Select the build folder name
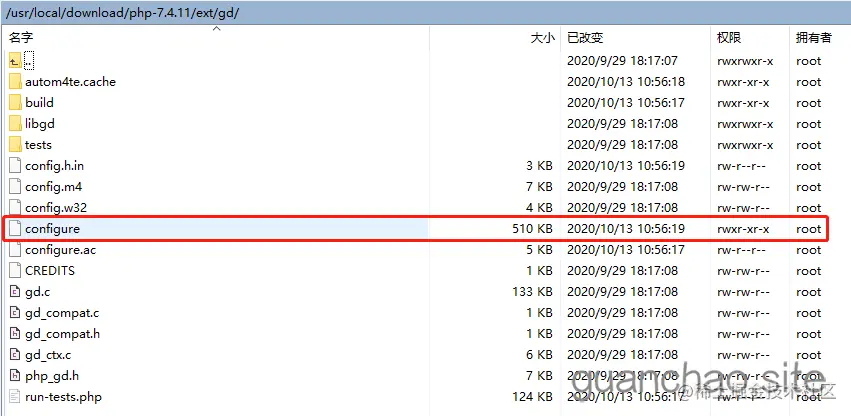 tap(39, 103)
